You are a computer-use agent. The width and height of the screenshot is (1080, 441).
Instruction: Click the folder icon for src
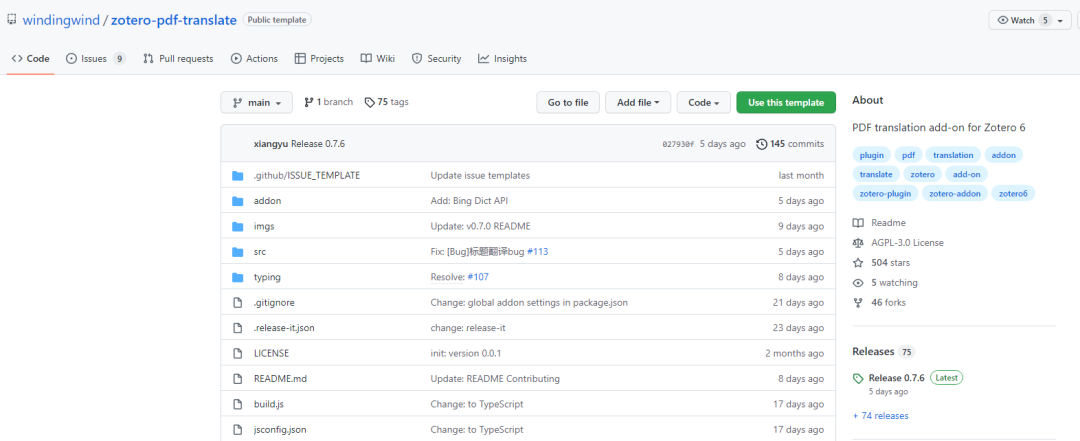click(x=238, y=252)
